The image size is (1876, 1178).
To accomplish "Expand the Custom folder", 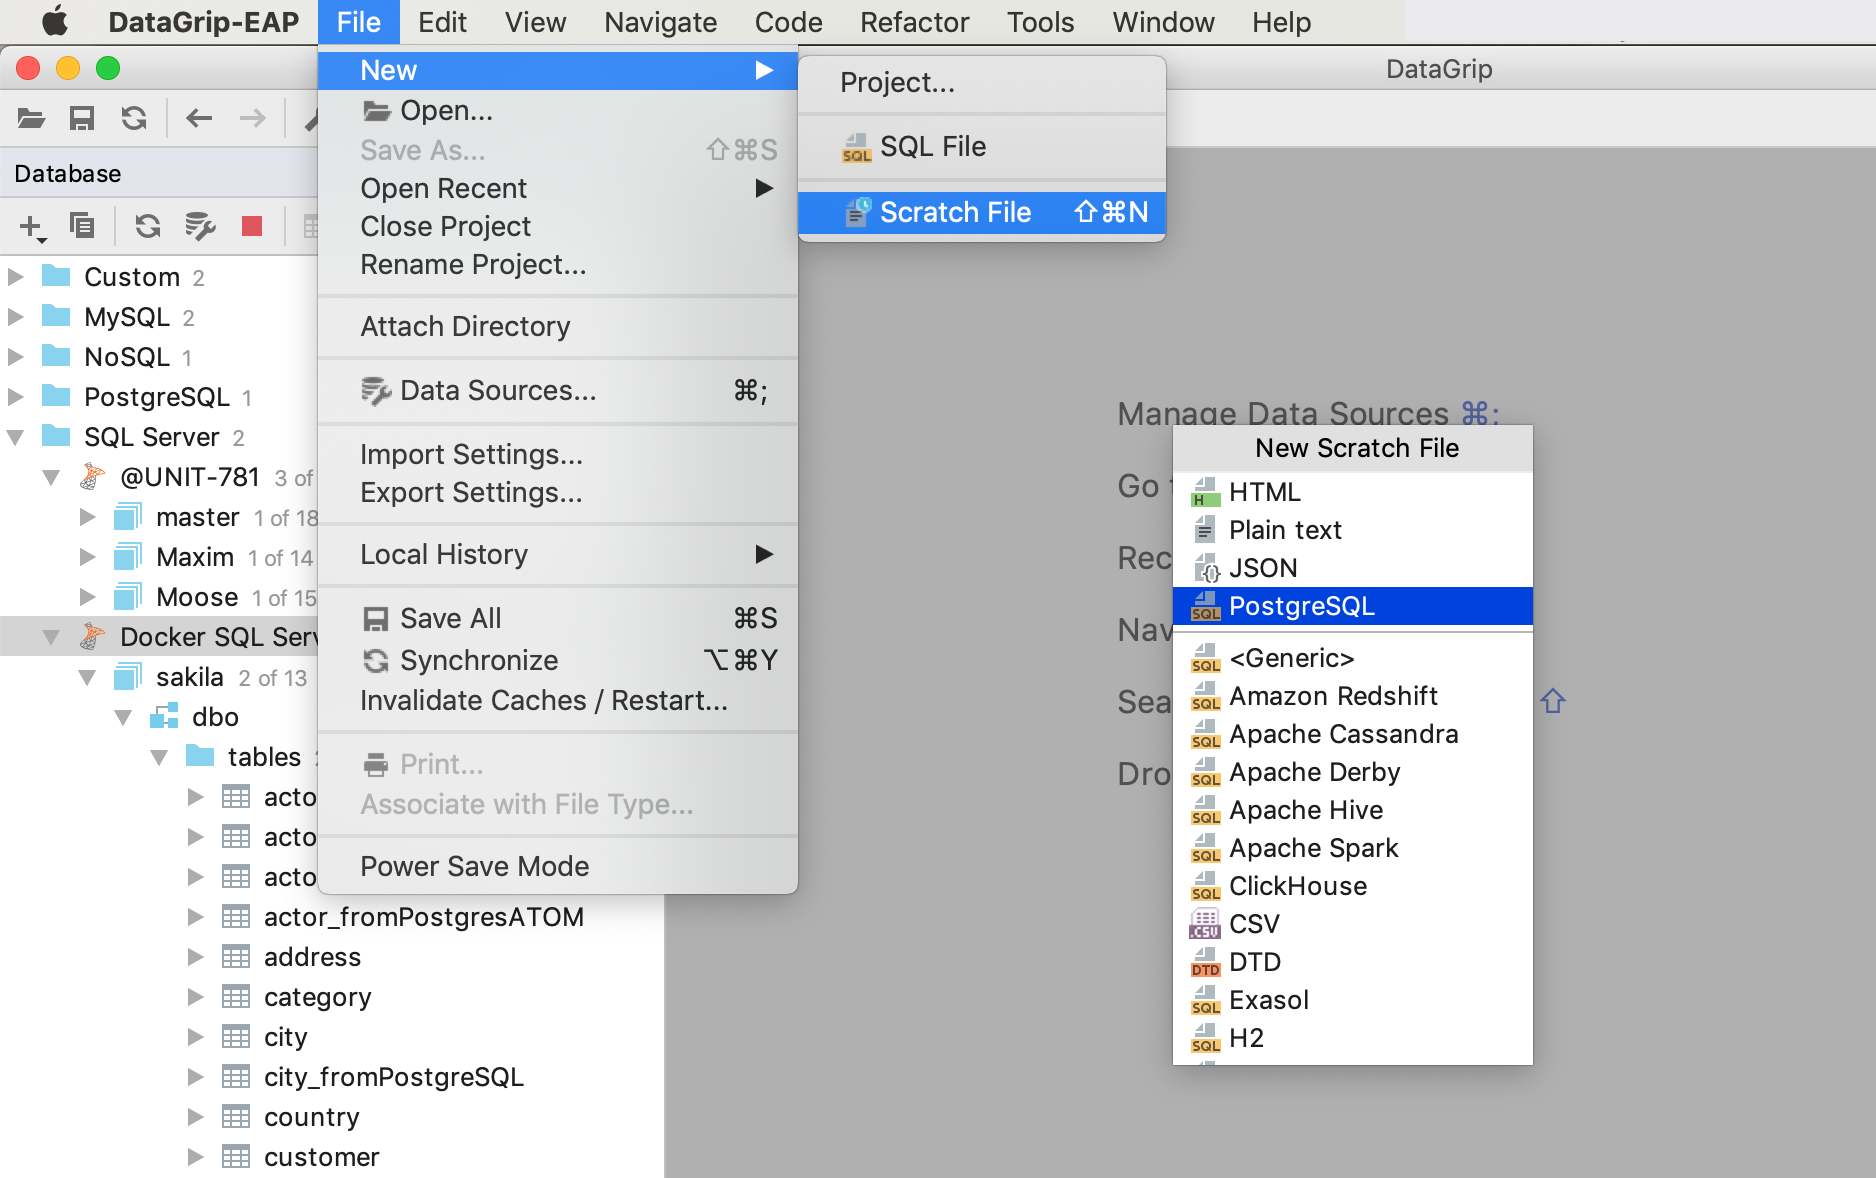I will point(15,277).
